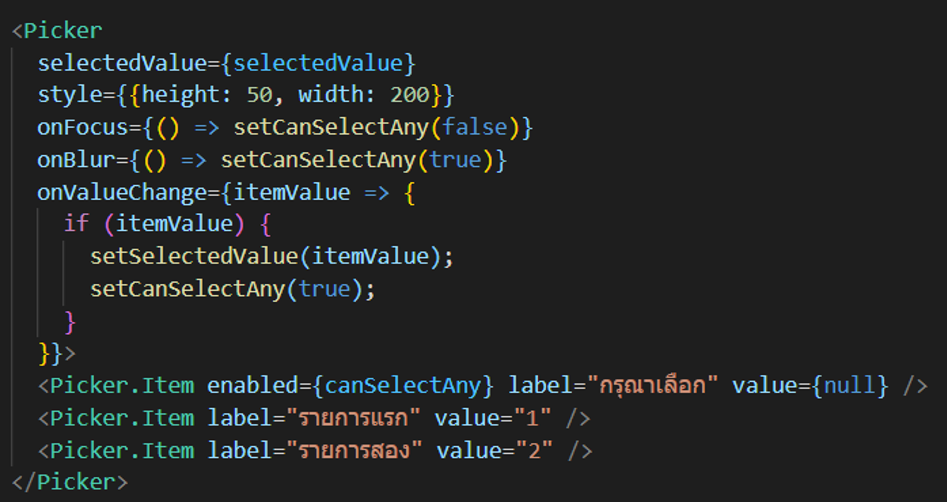Click the width value 200

(x=409, y=95)
